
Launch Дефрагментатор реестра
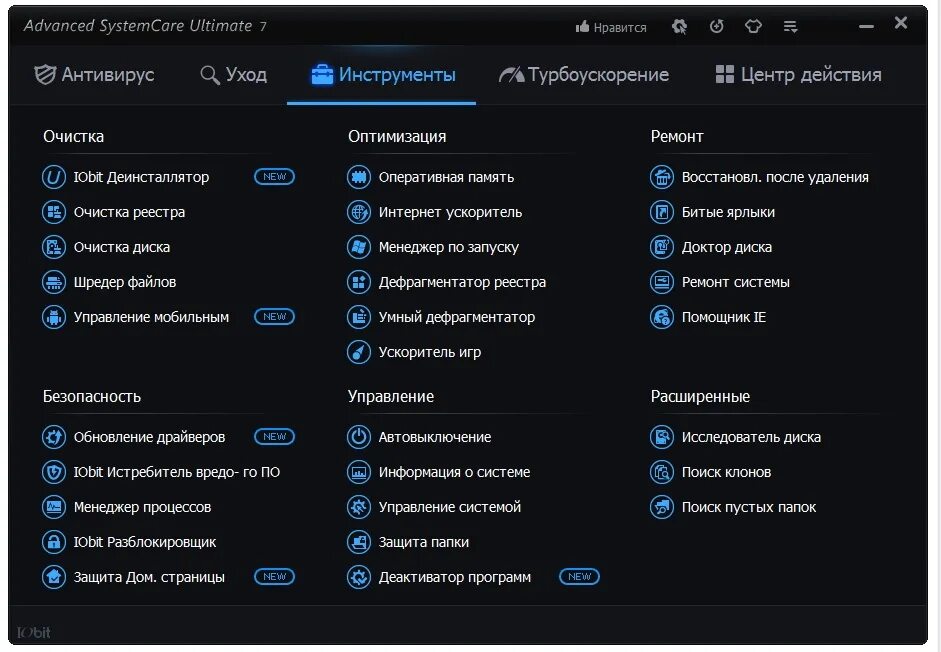[462, 282]
